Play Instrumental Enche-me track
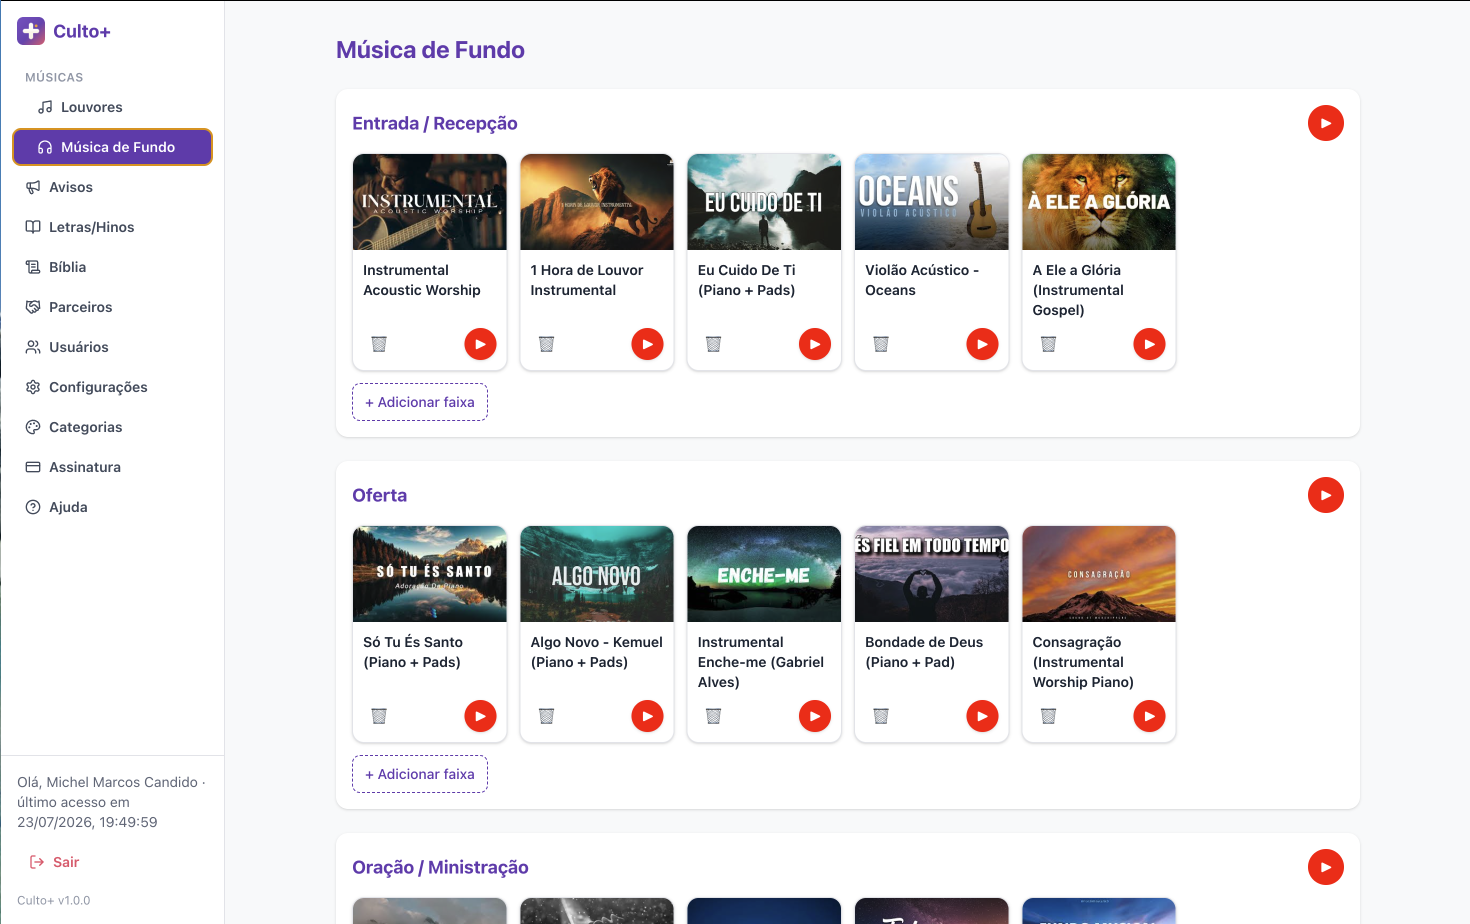The width and height of the screenshot is (1470, 924). click(815, 716)
